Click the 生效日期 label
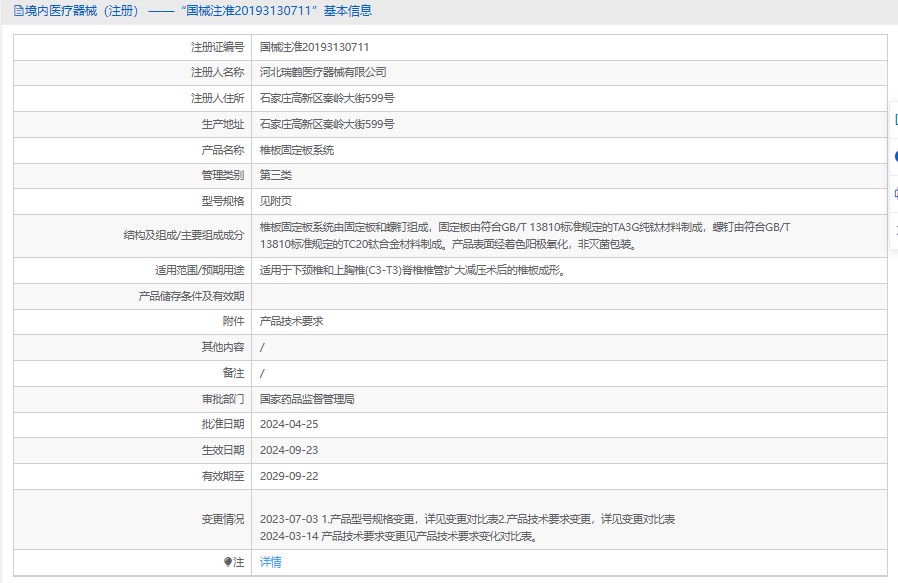The image size is (898, 583). 223,450
